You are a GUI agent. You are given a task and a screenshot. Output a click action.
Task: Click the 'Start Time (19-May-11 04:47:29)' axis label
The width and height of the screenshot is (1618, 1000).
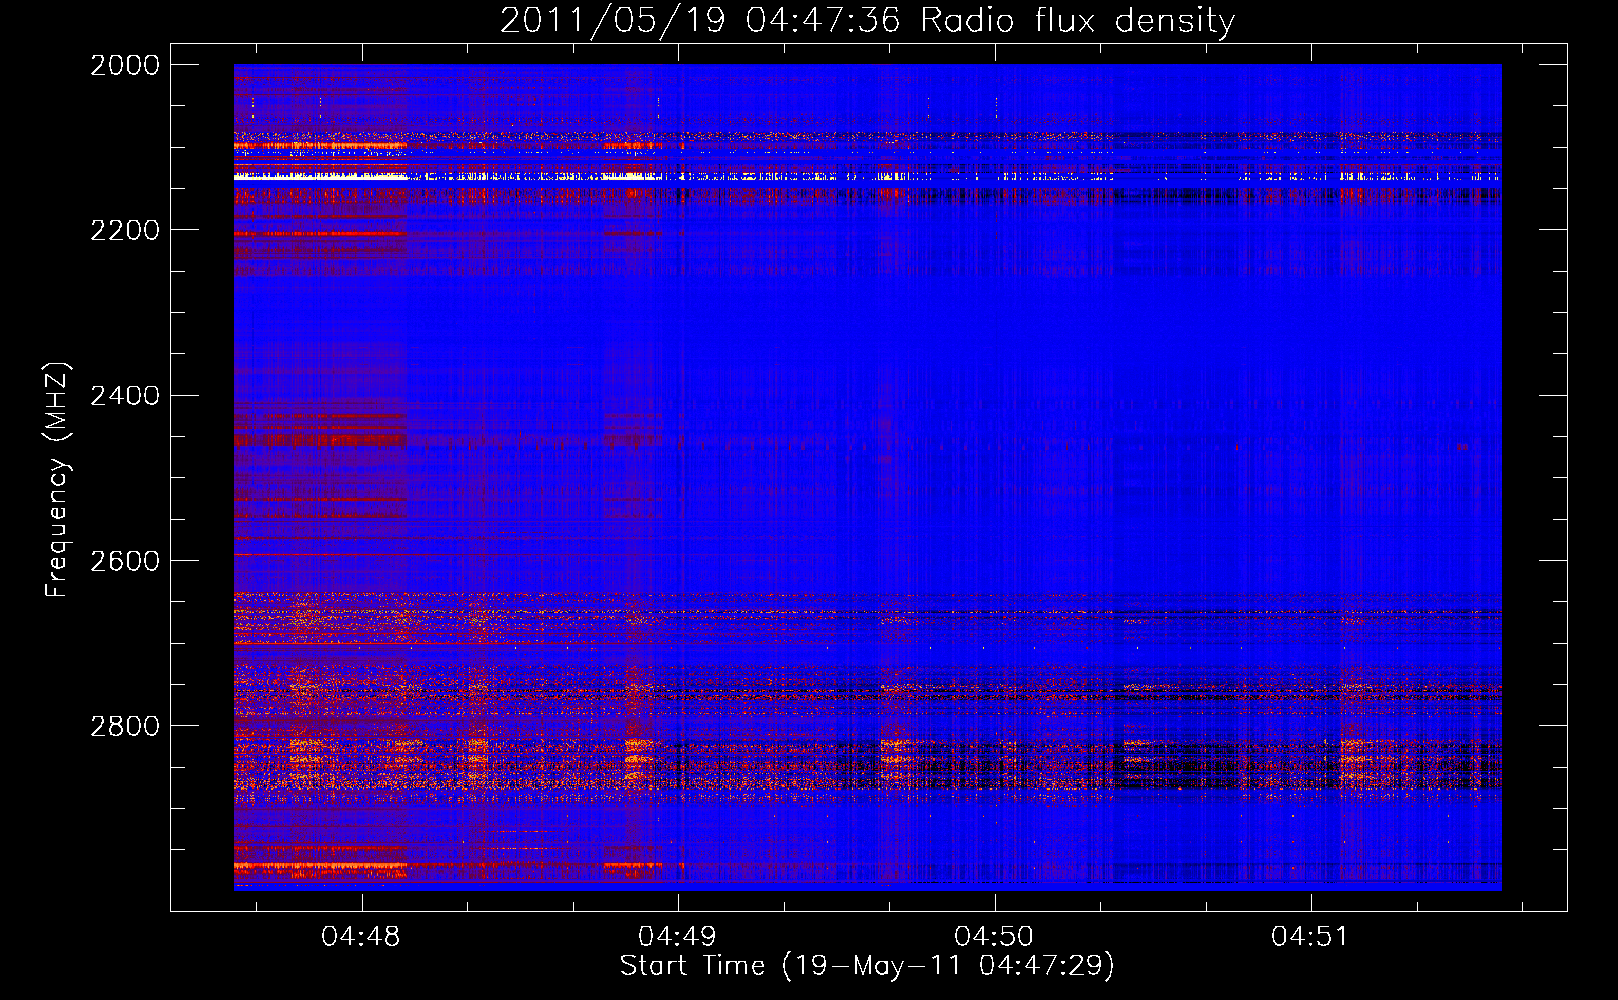(x=867, y=966)
